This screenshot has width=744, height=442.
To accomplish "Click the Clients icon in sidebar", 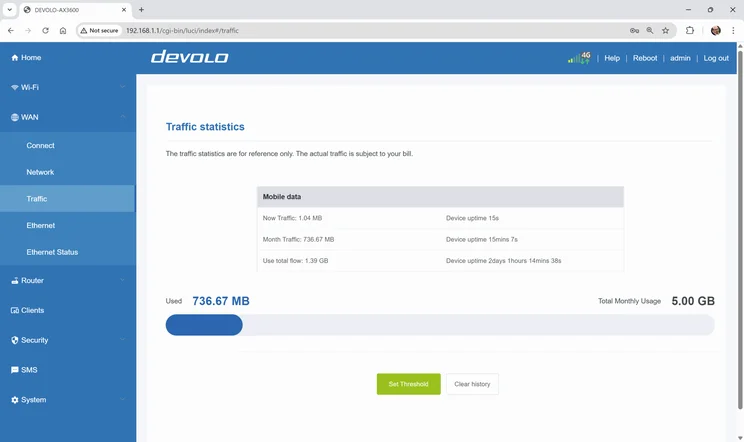I will coord(15,311).
